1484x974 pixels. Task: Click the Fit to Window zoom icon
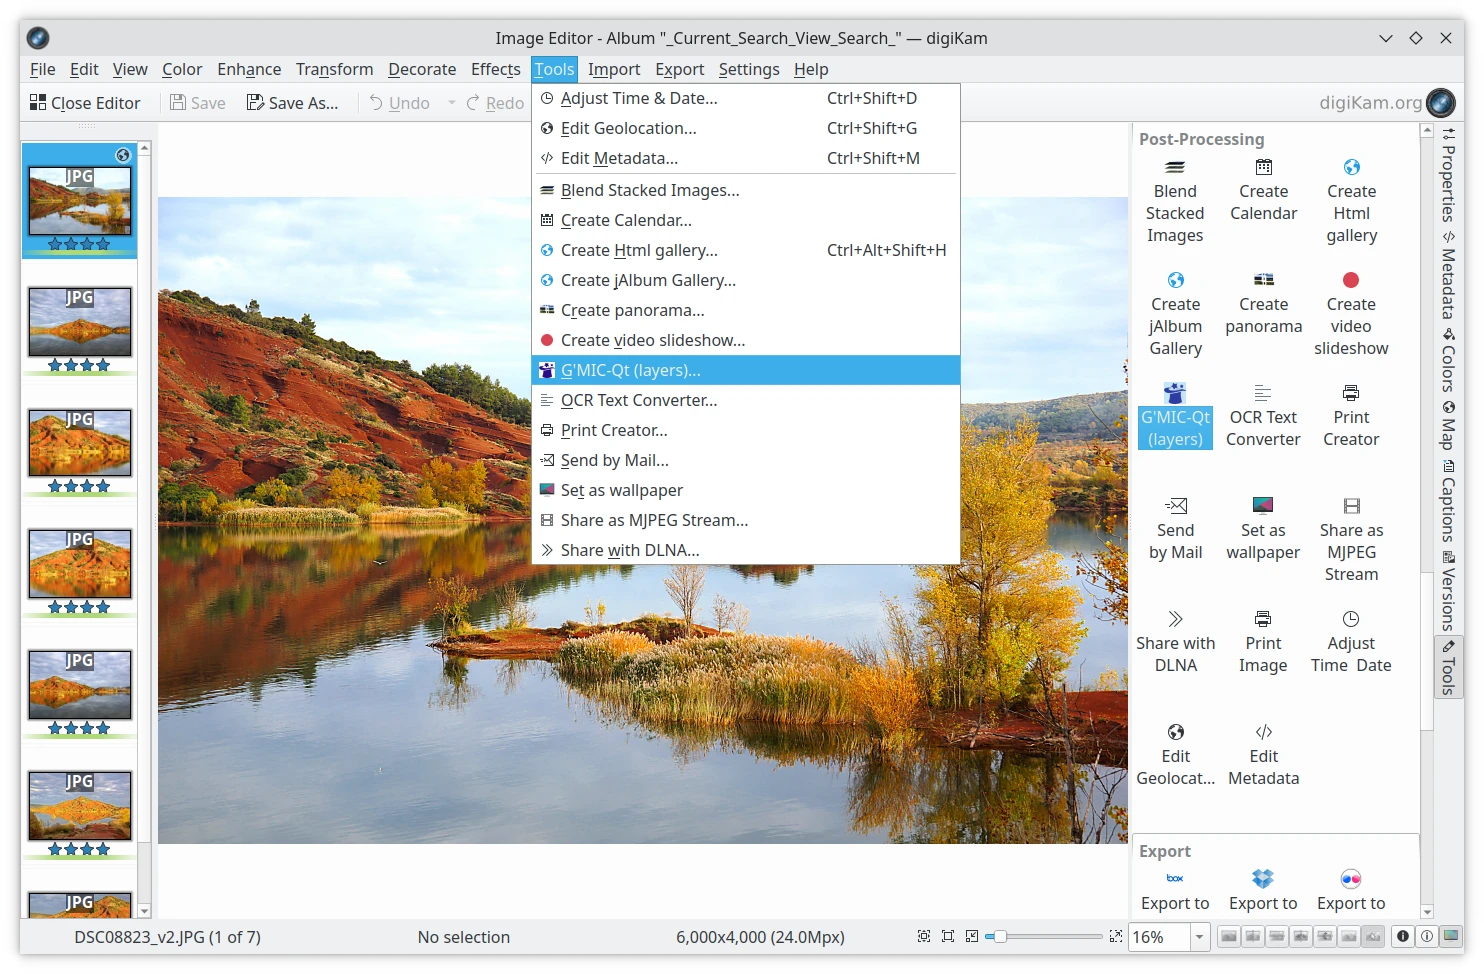click(x=947, y=937)
